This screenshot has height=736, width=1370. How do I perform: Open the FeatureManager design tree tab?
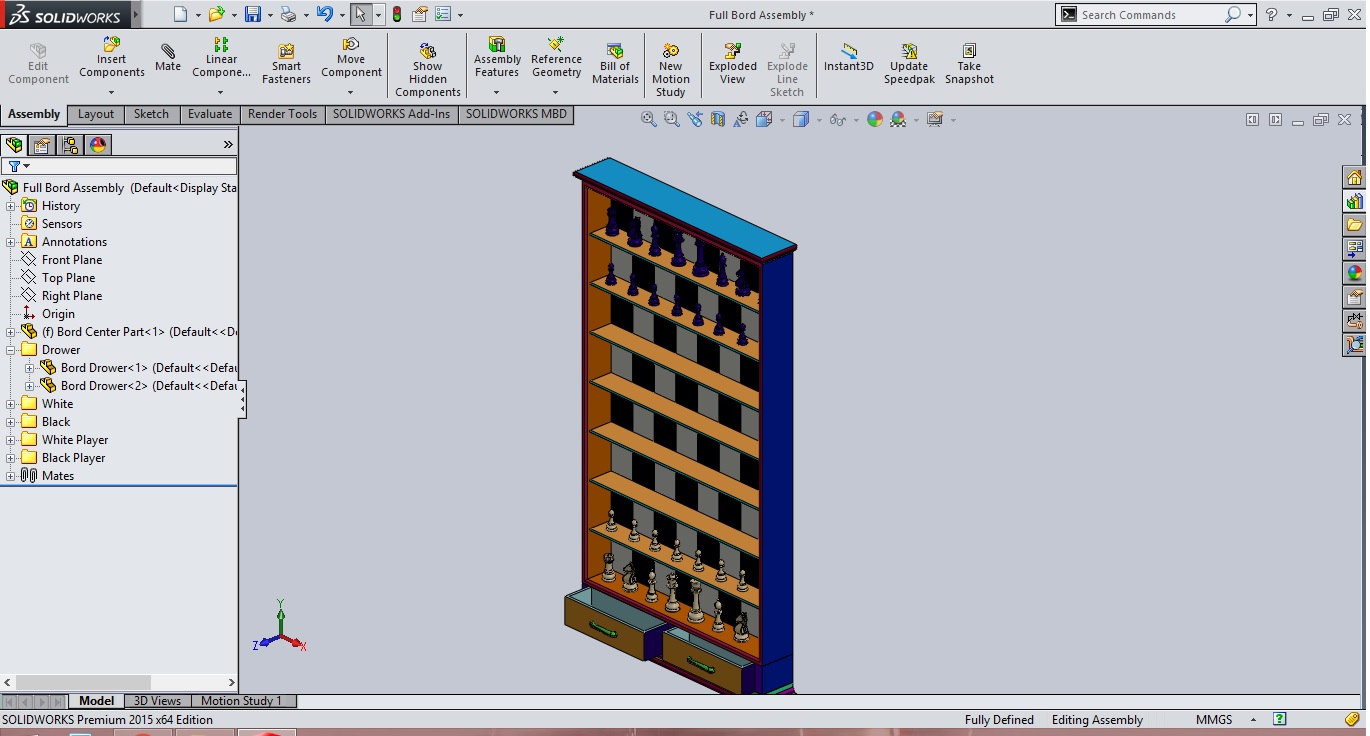pos(14,145)
